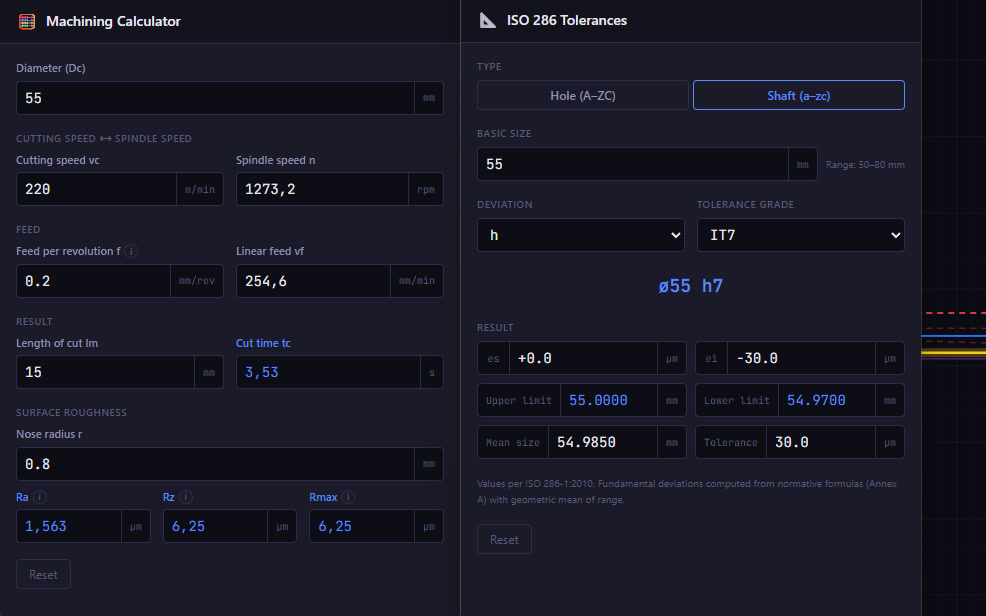Focus the Cutting speed vc field
This screenshot has width=986, height=616.
point(96,189)
